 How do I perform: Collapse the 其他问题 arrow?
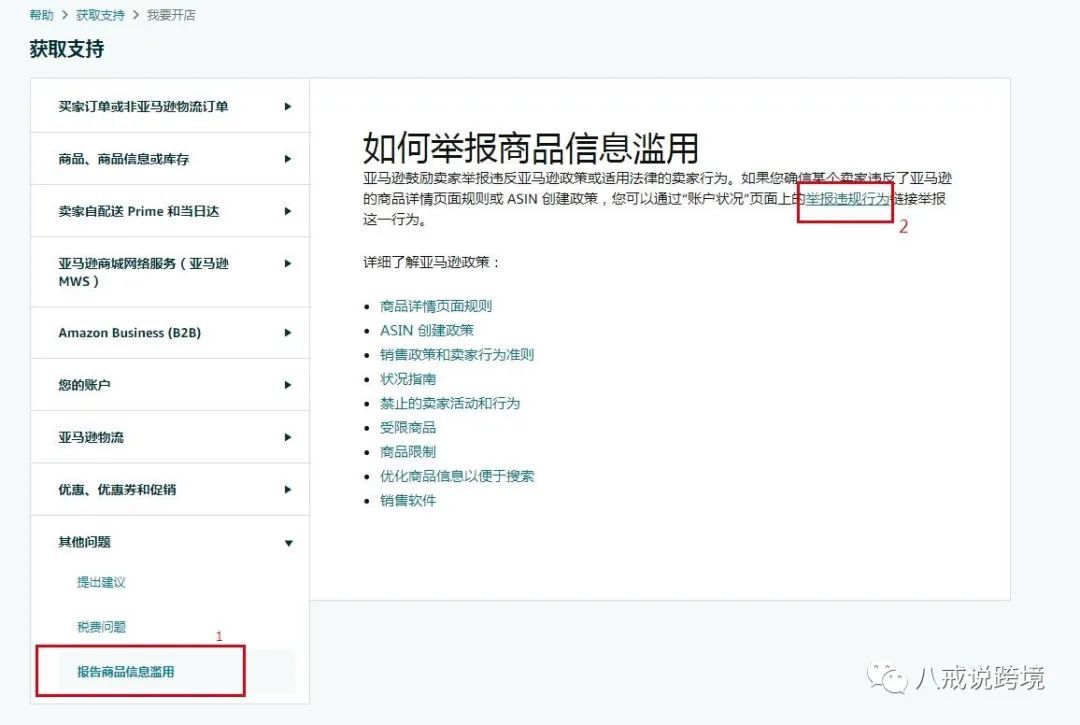(x=289, y=543)
